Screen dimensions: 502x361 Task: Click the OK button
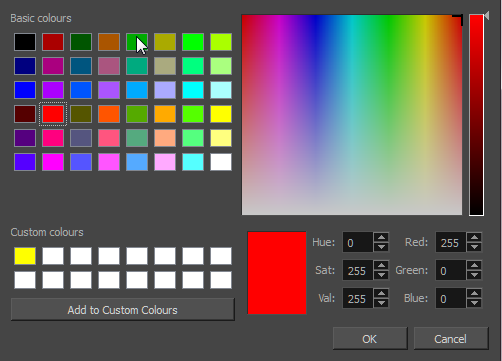[x=370, y=339]
